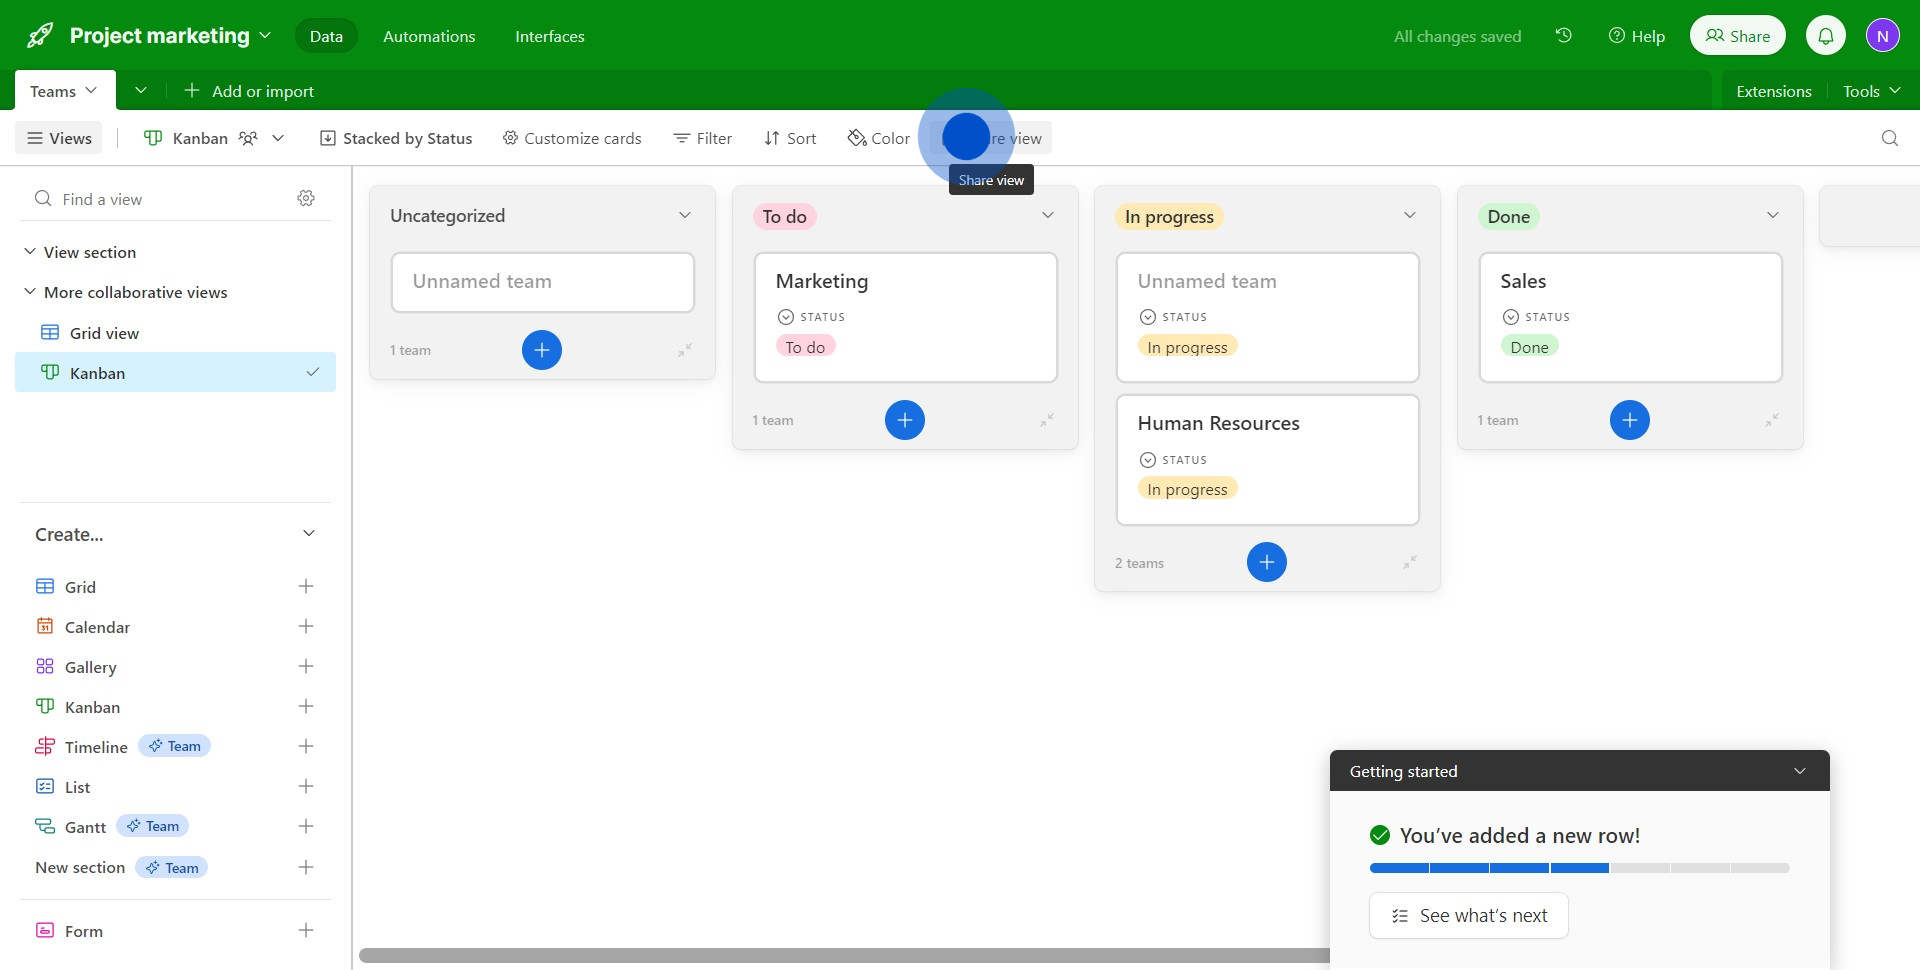Open the Color settings

coord(878,138)
